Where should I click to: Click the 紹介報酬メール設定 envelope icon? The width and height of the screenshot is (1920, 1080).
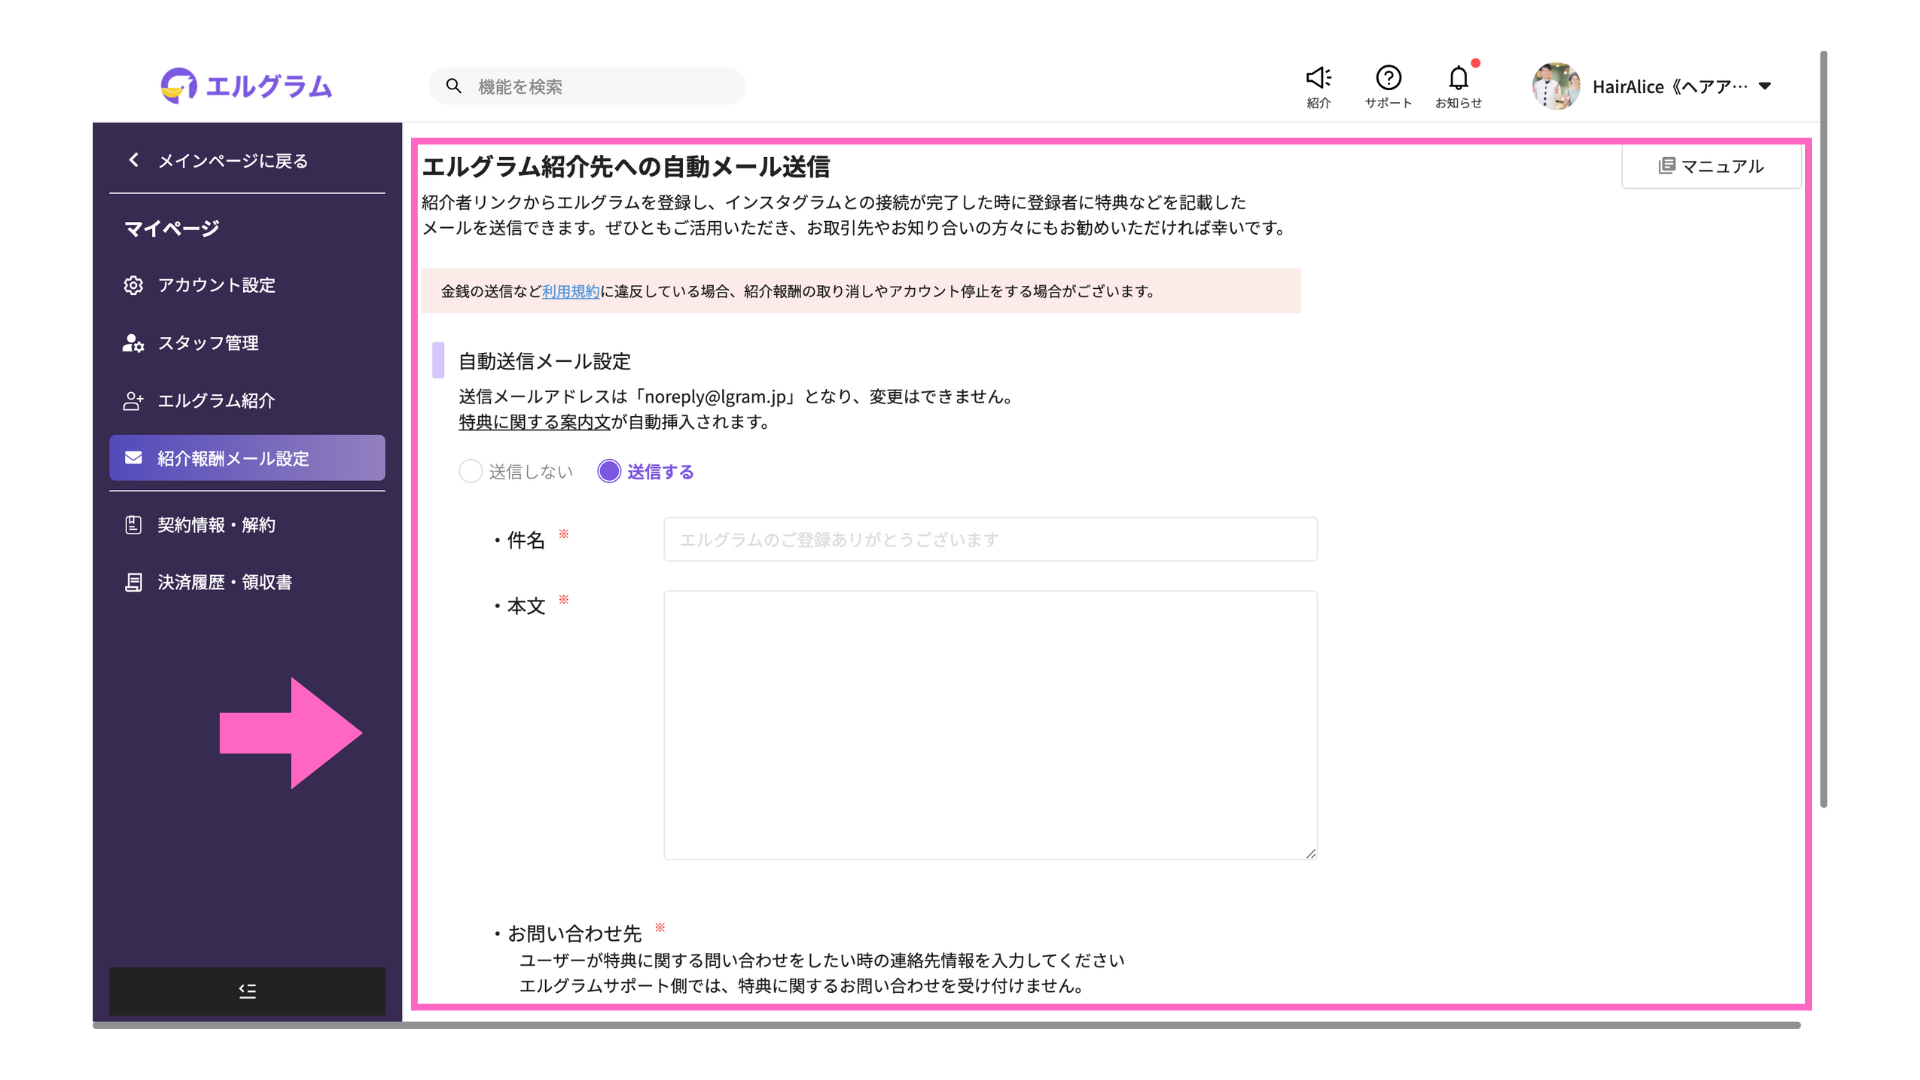(x=133, y=458)
